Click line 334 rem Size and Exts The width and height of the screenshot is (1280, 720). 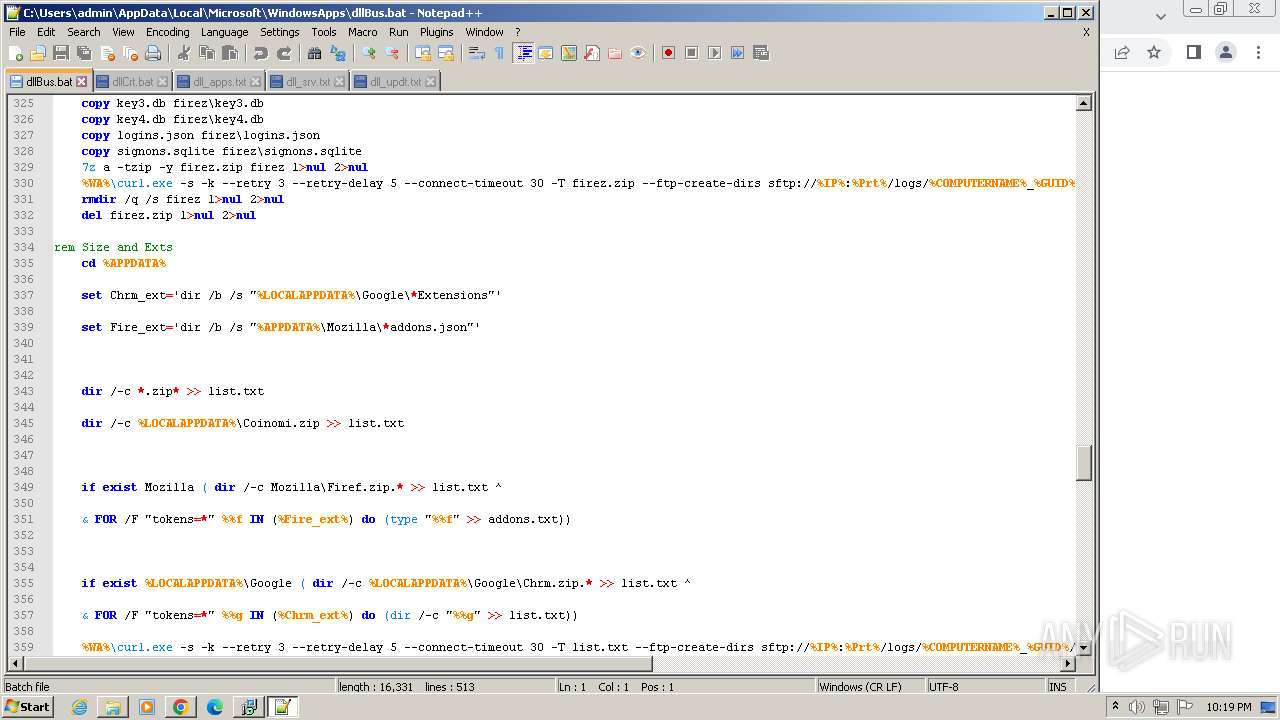pos(114,247)
